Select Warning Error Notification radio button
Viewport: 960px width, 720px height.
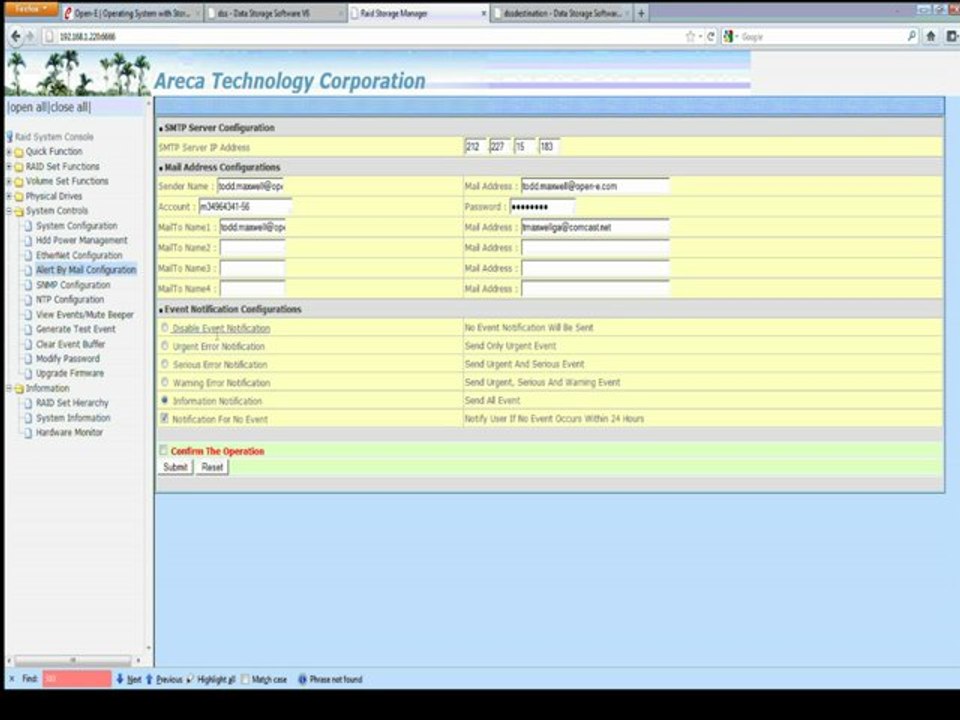pos(165,382)
